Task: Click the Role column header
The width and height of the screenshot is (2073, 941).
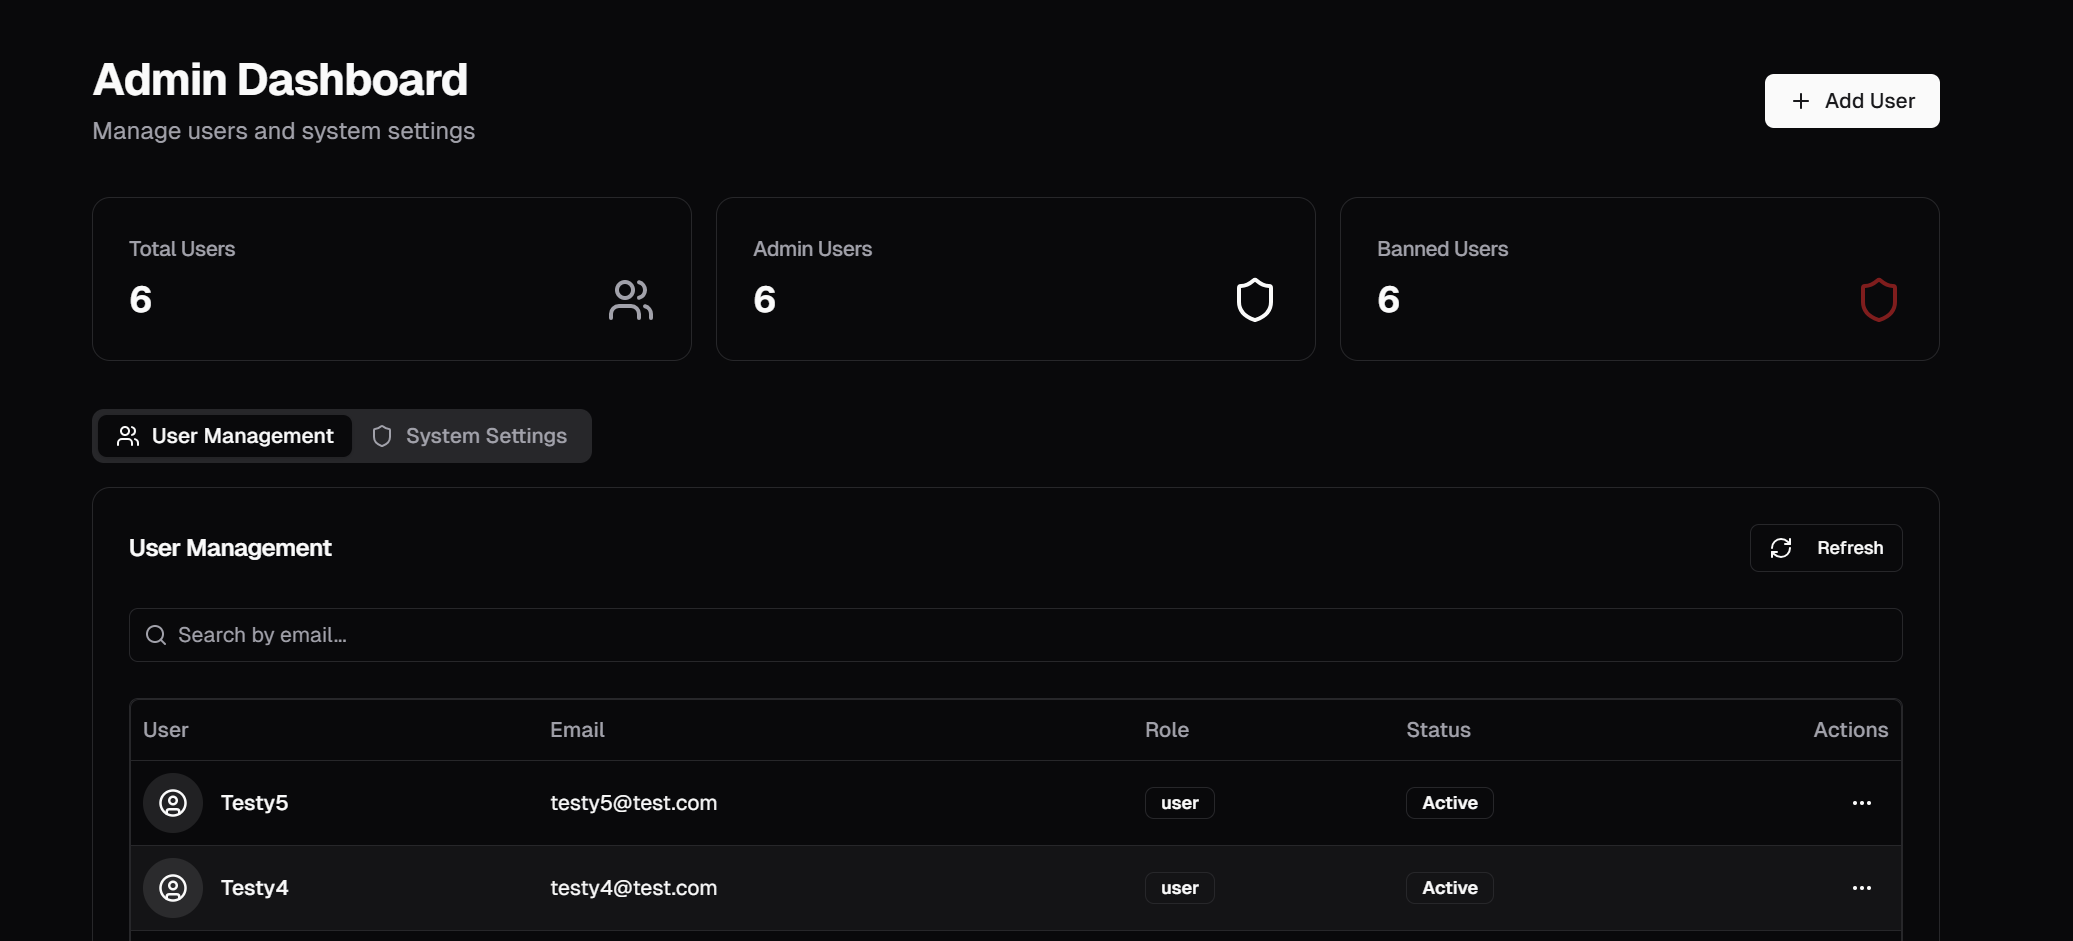Action: click(x=1167, y=730)
